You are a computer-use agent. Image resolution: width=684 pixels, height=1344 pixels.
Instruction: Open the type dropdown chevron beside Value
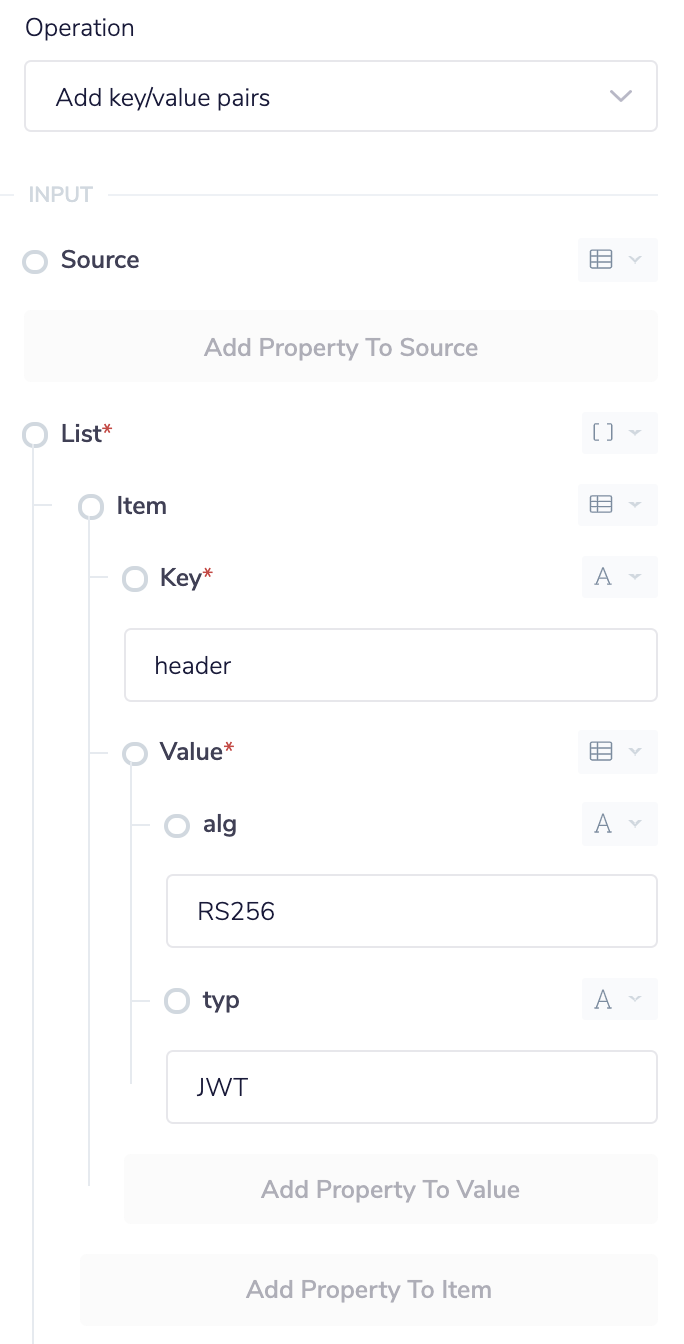click(x=634, y=751)
